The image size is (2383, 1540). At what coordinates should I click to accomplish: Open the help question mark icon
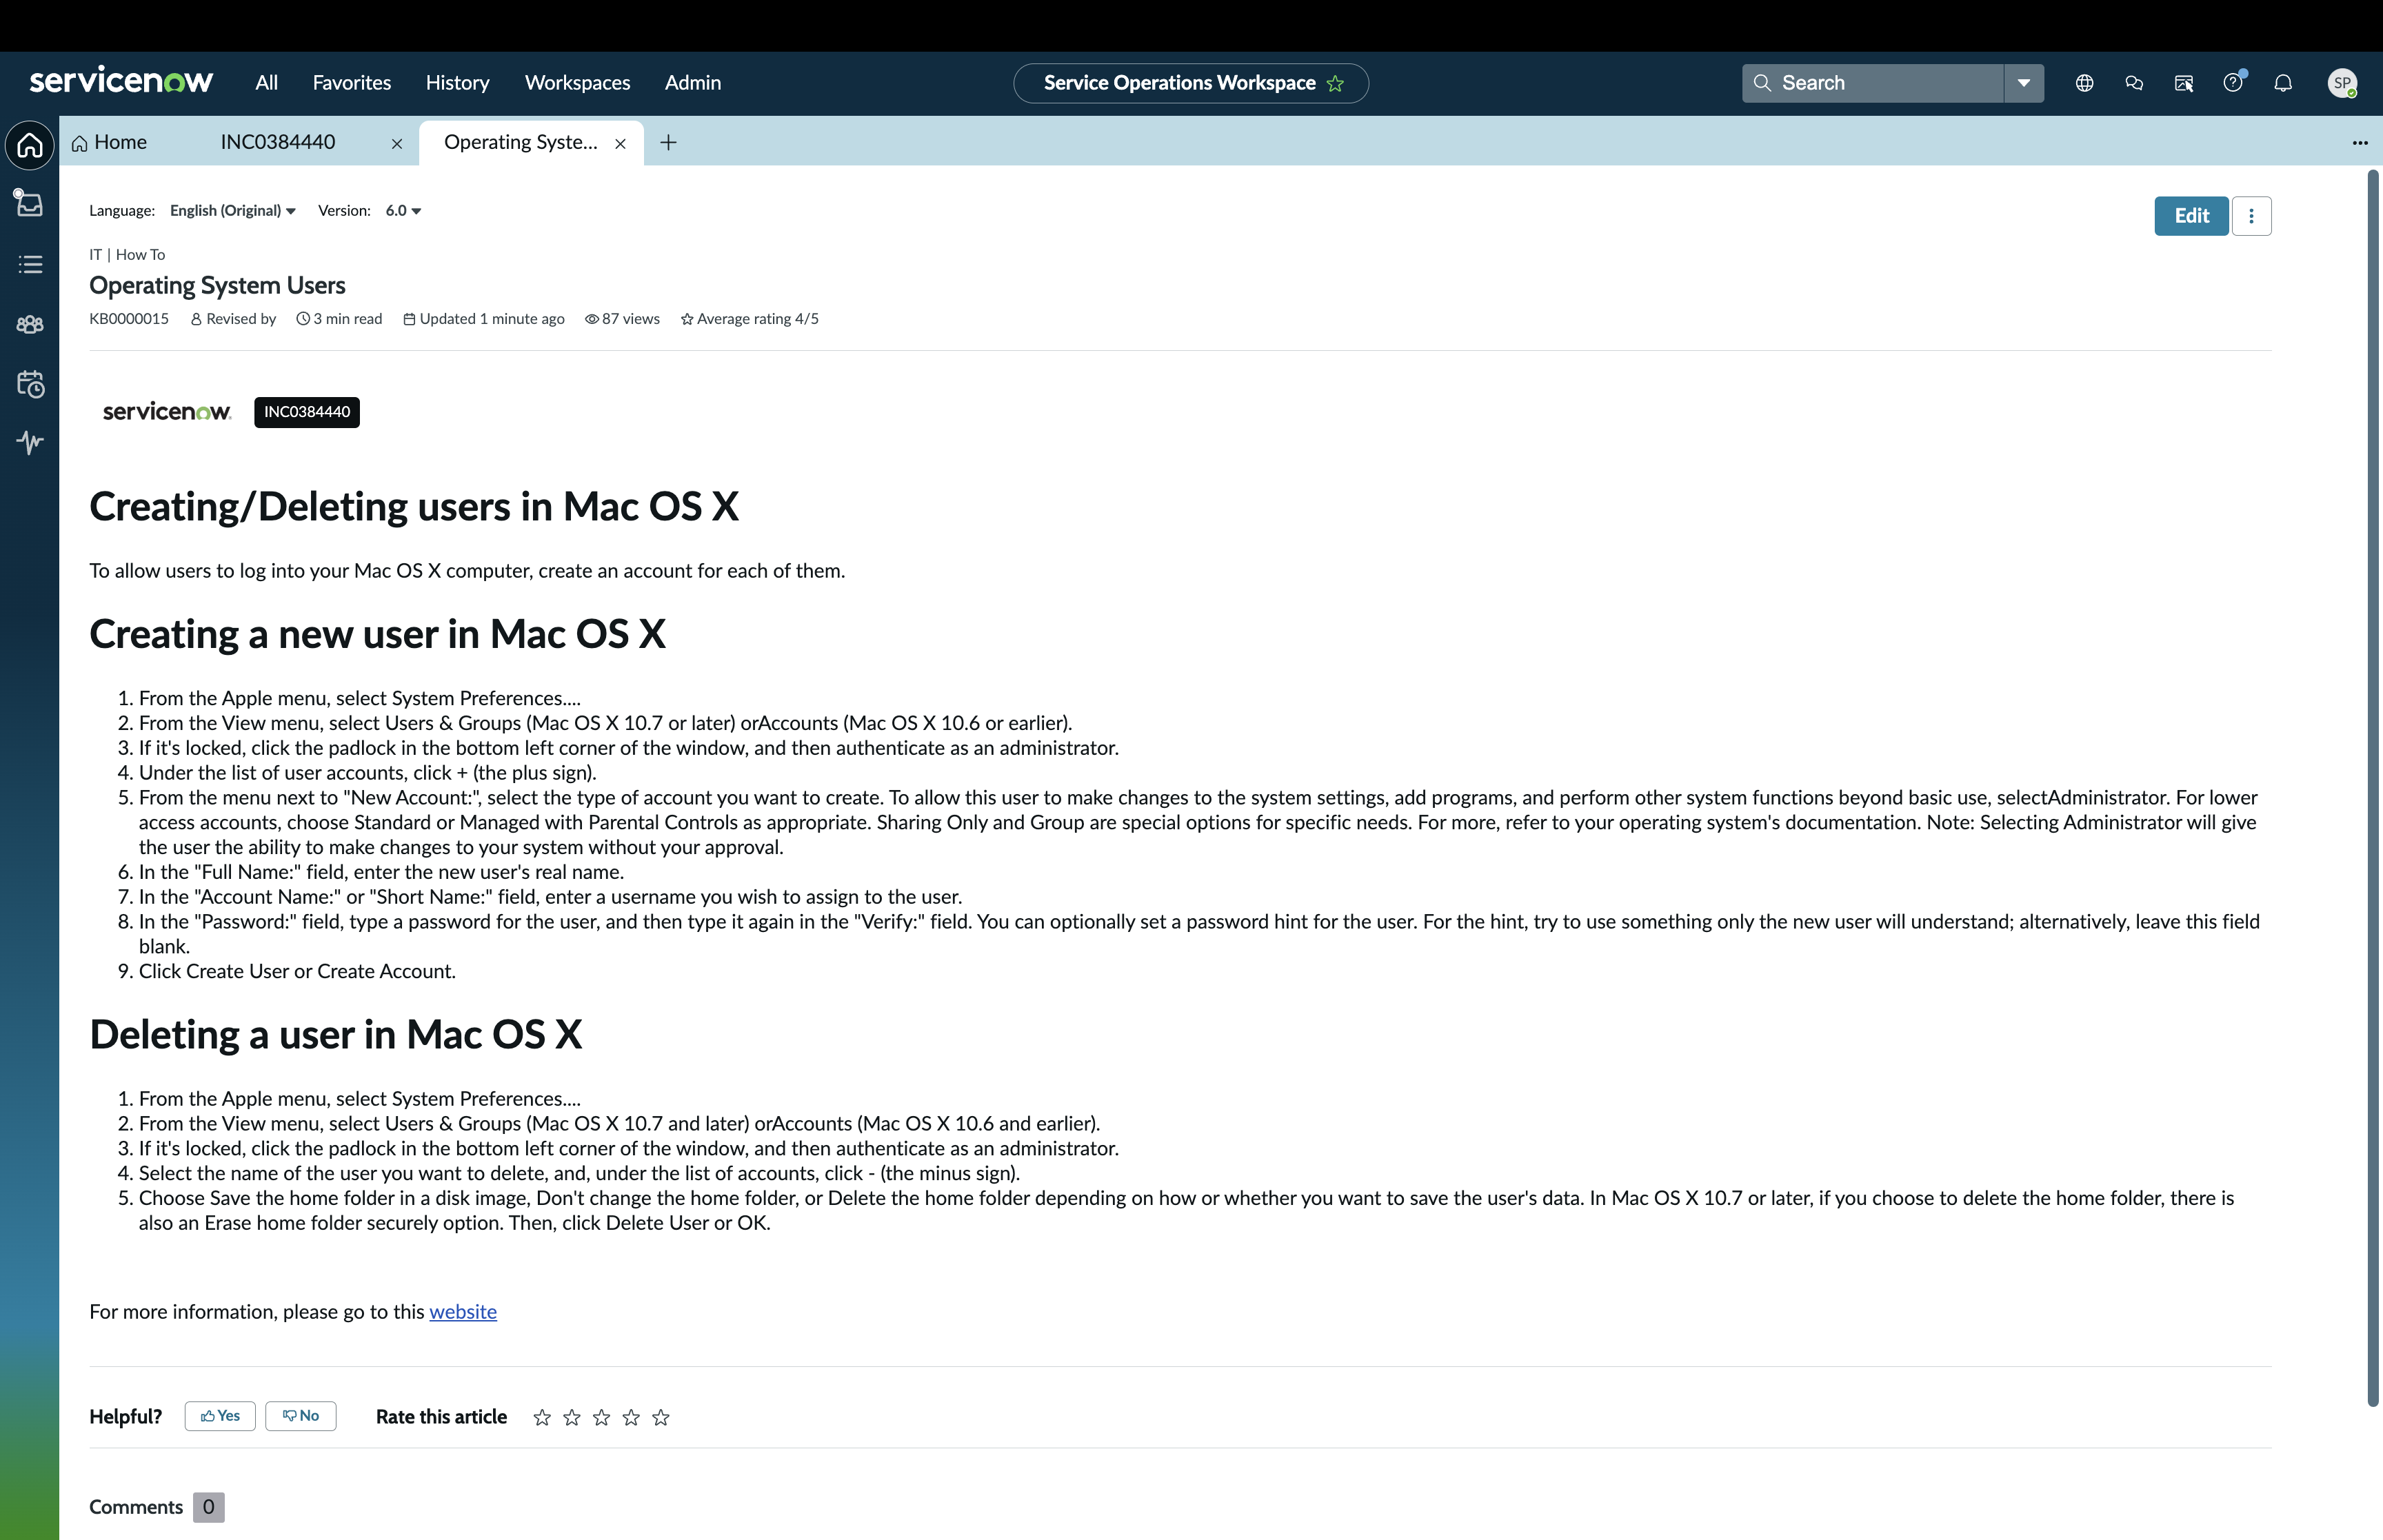(2233, 82)
